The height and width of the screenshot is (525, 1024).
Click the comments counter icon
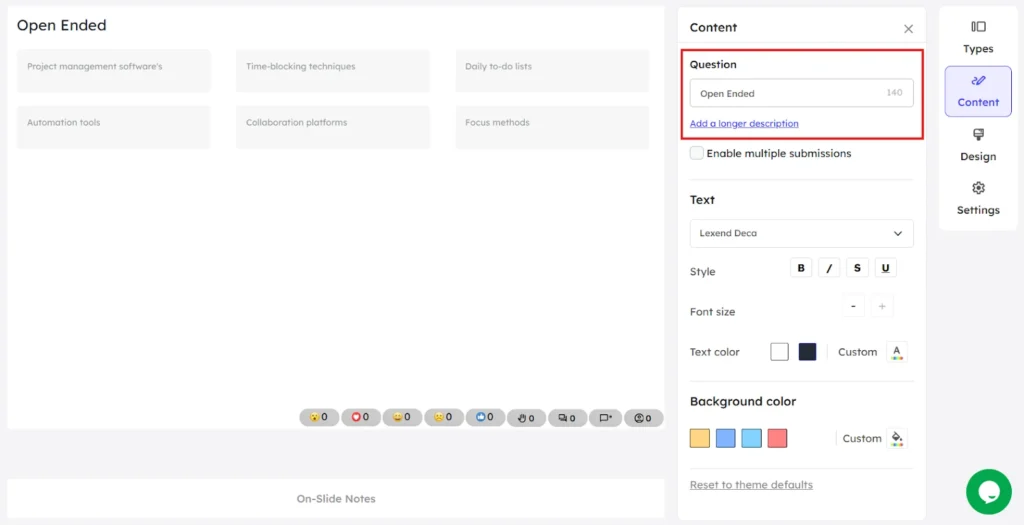568,418
